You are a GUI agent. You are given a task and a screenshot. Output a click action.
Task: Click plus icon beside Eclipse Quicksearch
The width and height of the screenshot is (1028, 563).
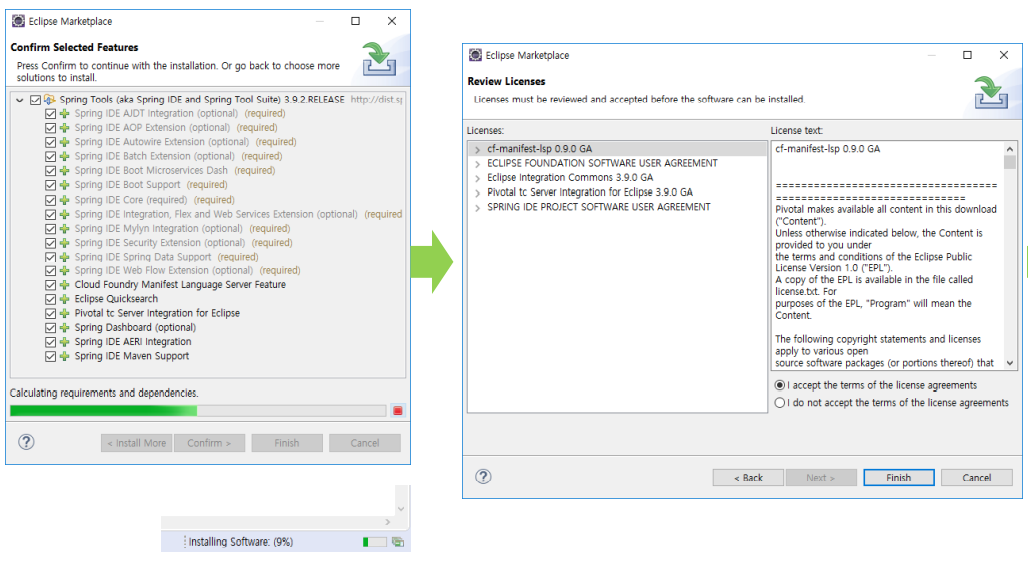click(x=64, y=299)
